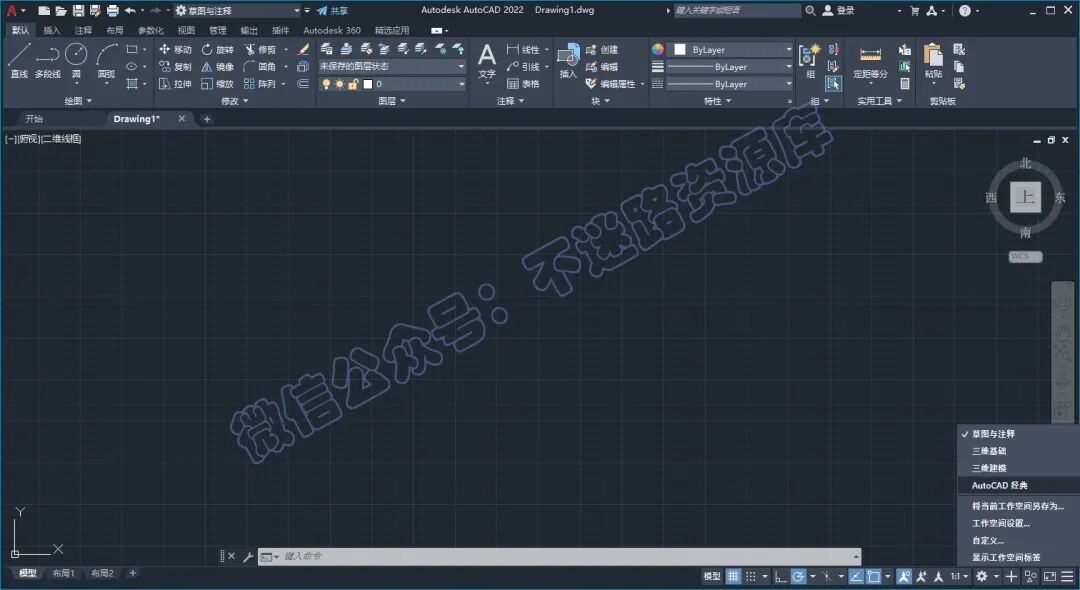This screenshot has height=590, width=1080.
Task: Click the 线性 linear dimension tool
Action: pyautogui.click(x=523, y=50)
